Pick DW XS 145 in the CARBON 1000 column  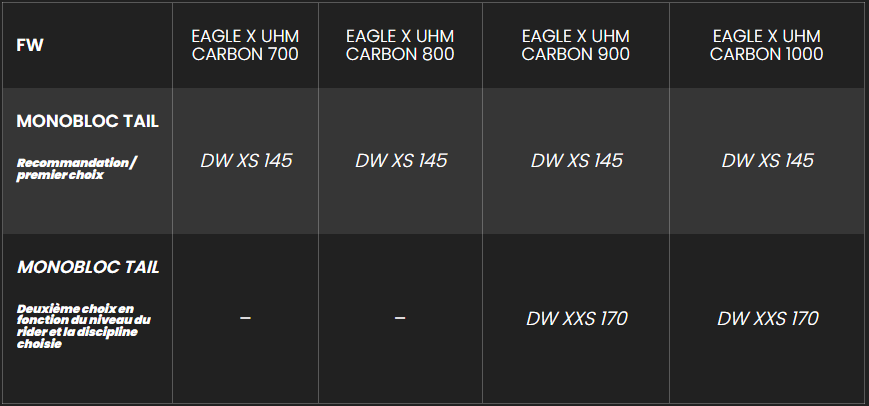point(767,160)
